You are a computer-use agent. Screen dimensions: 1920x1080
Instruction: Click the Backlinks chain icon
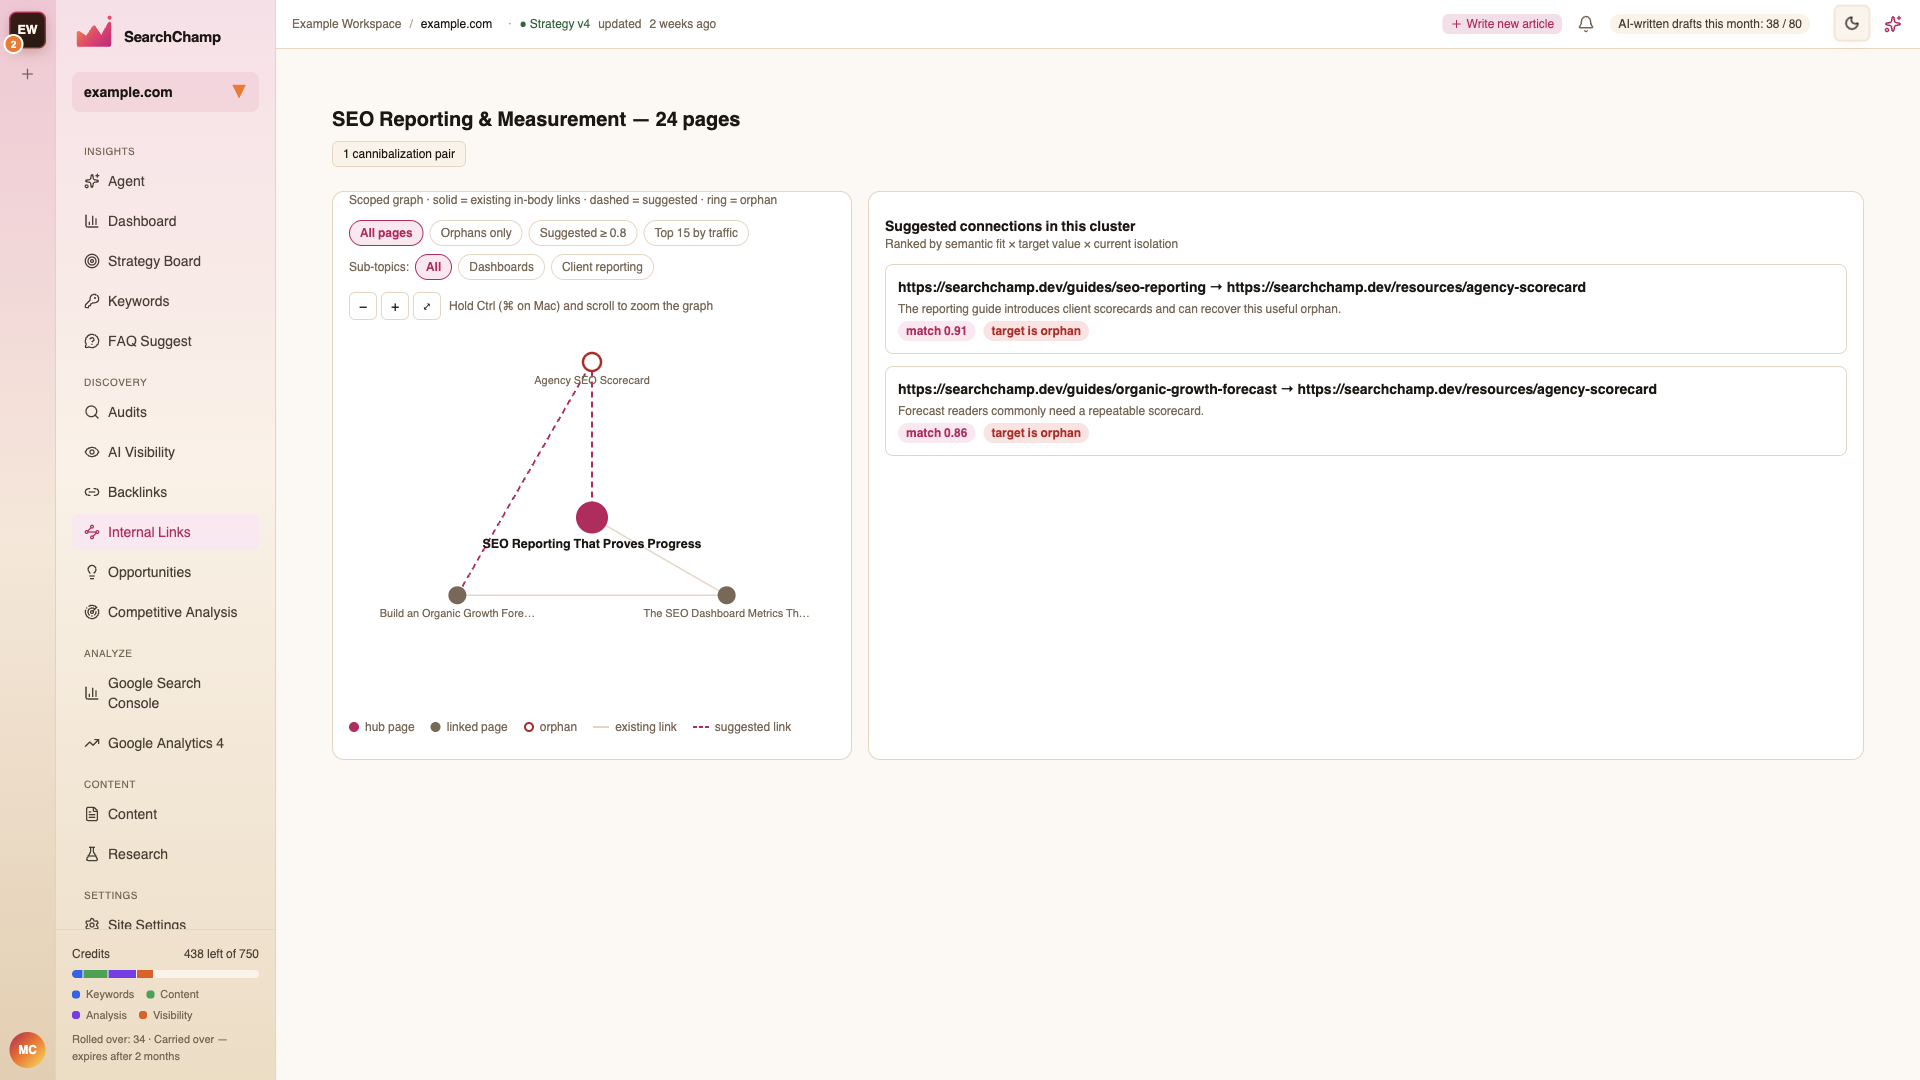click(92, 492)
